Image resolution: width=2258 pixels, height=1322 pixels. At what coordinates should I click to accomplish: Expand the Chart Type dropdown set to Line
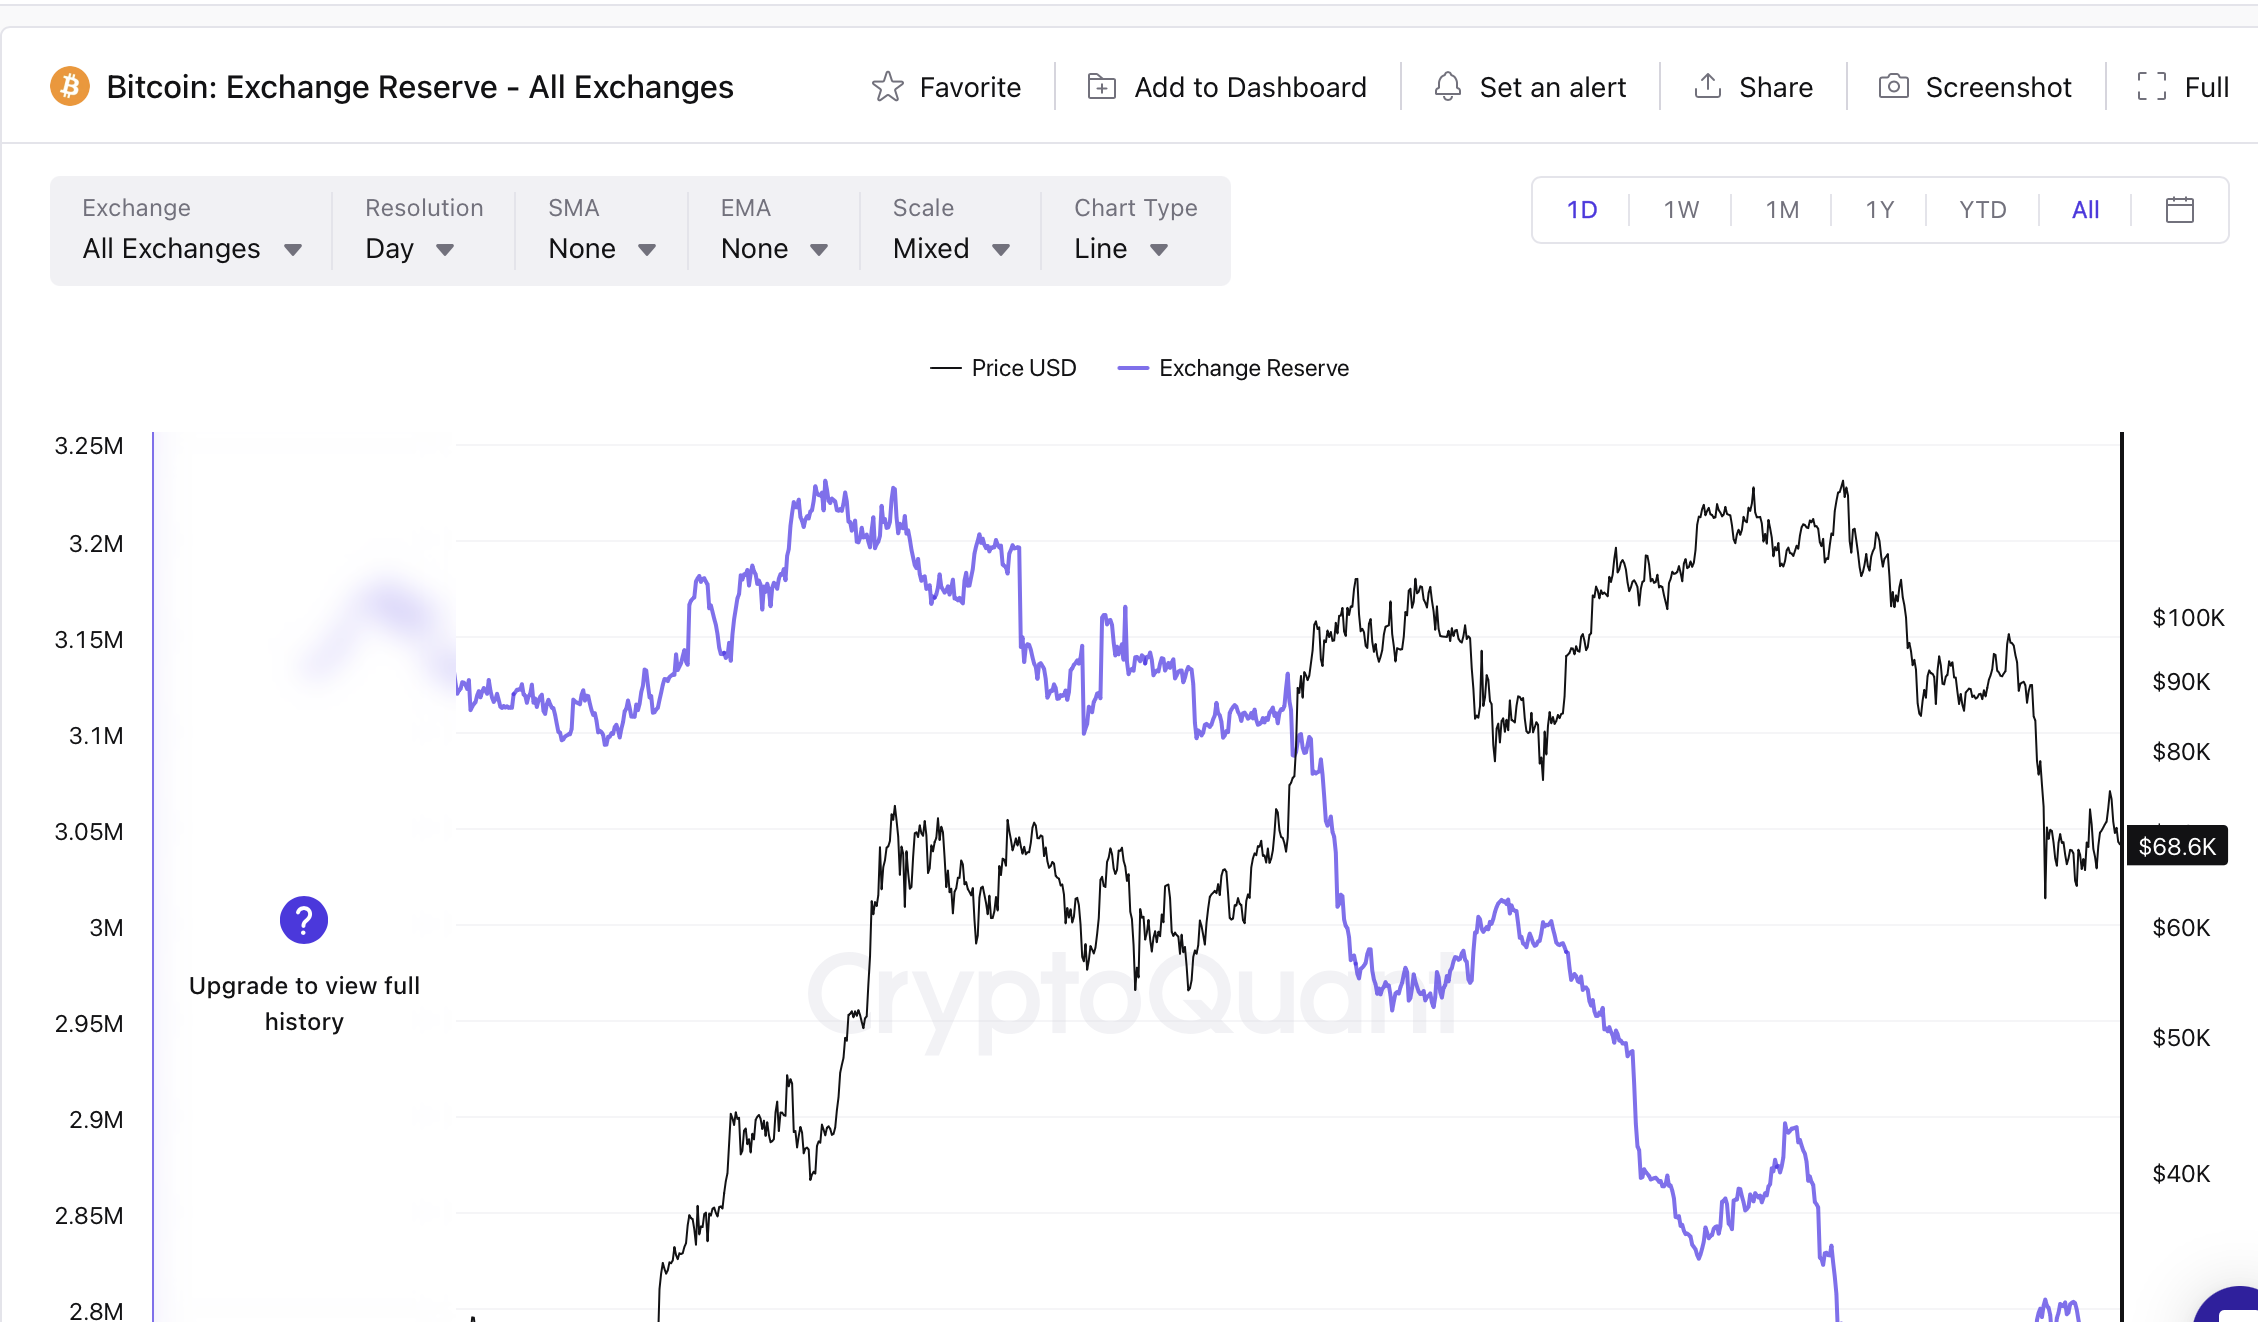pos(1120,248)
